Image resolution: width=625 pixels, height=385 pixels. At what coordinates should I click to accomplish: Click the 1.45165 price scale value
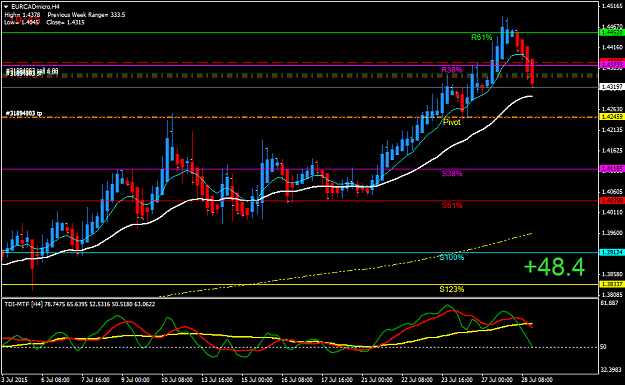coord(613,6)
